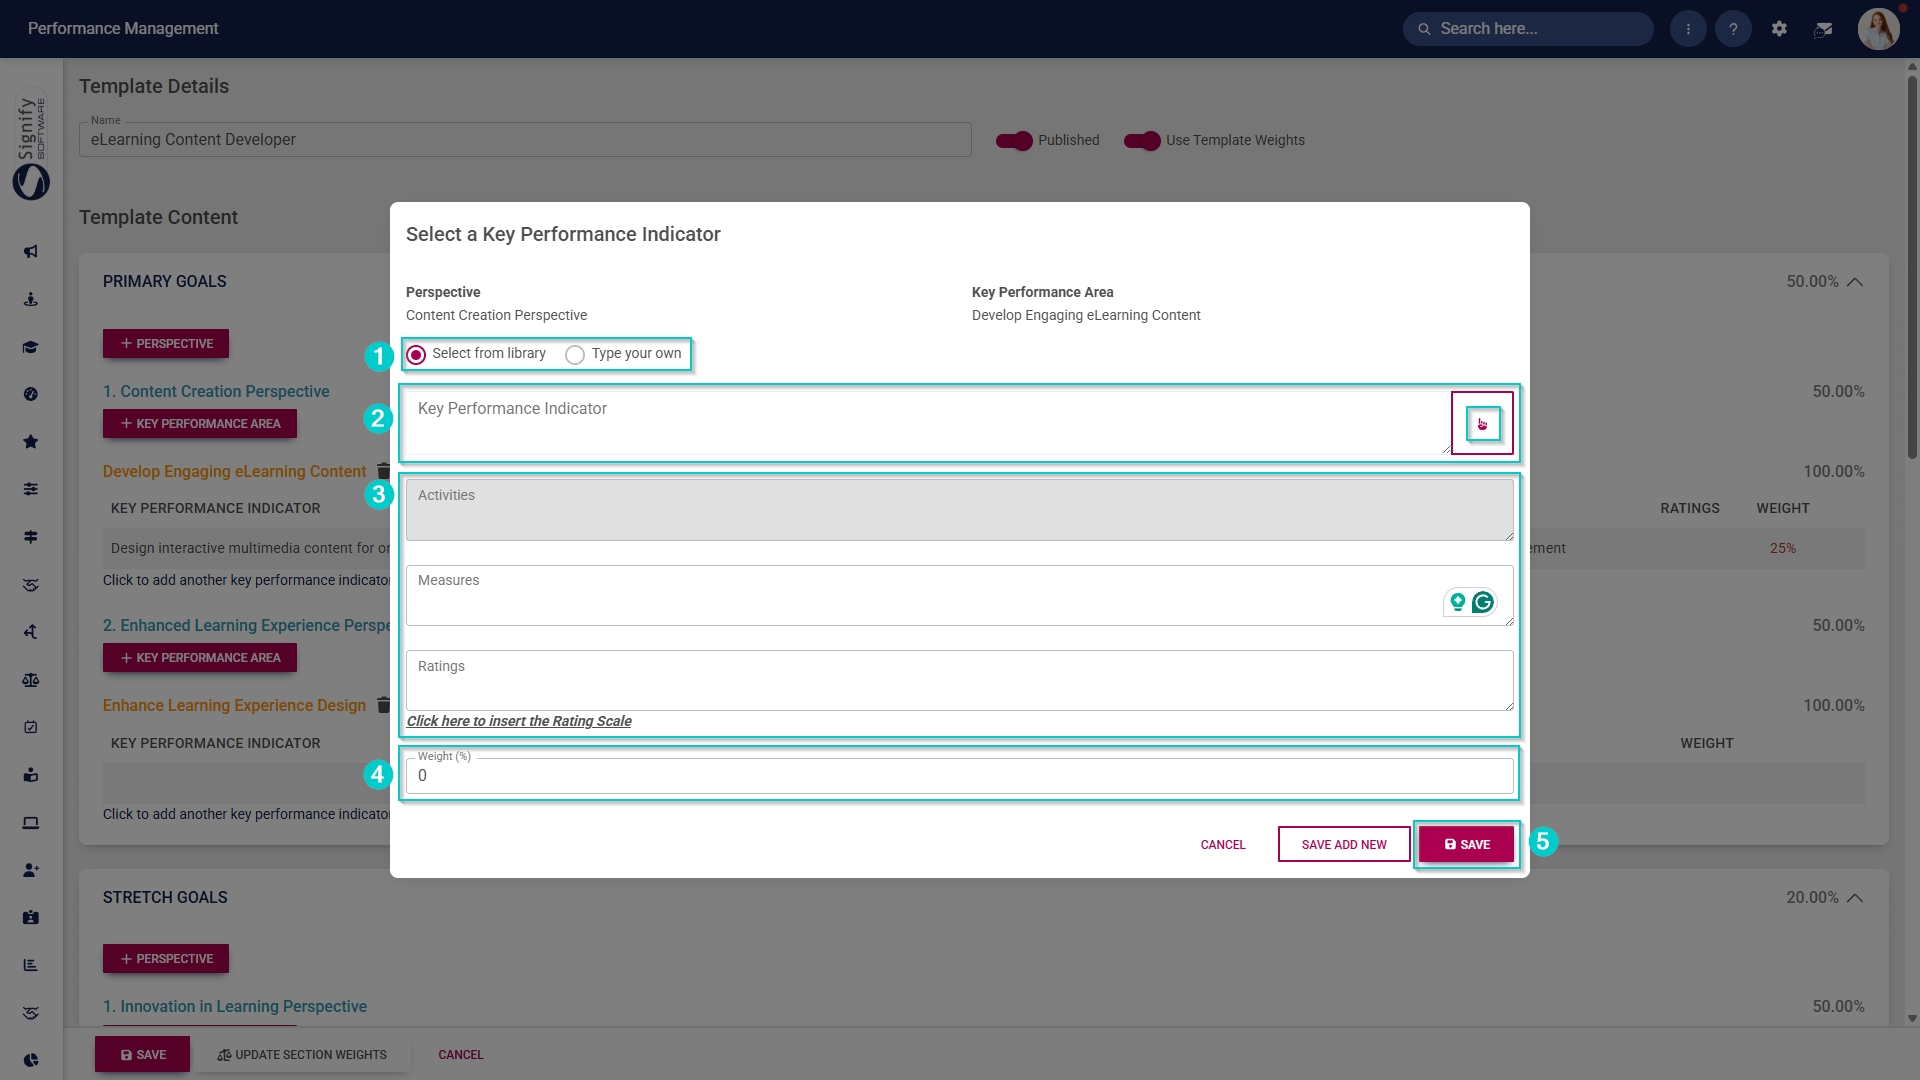Viewport: 1920px width, 1080px height.
Task: Collapse the Primary Goals section chevron
Action: tap(1855, 282)
